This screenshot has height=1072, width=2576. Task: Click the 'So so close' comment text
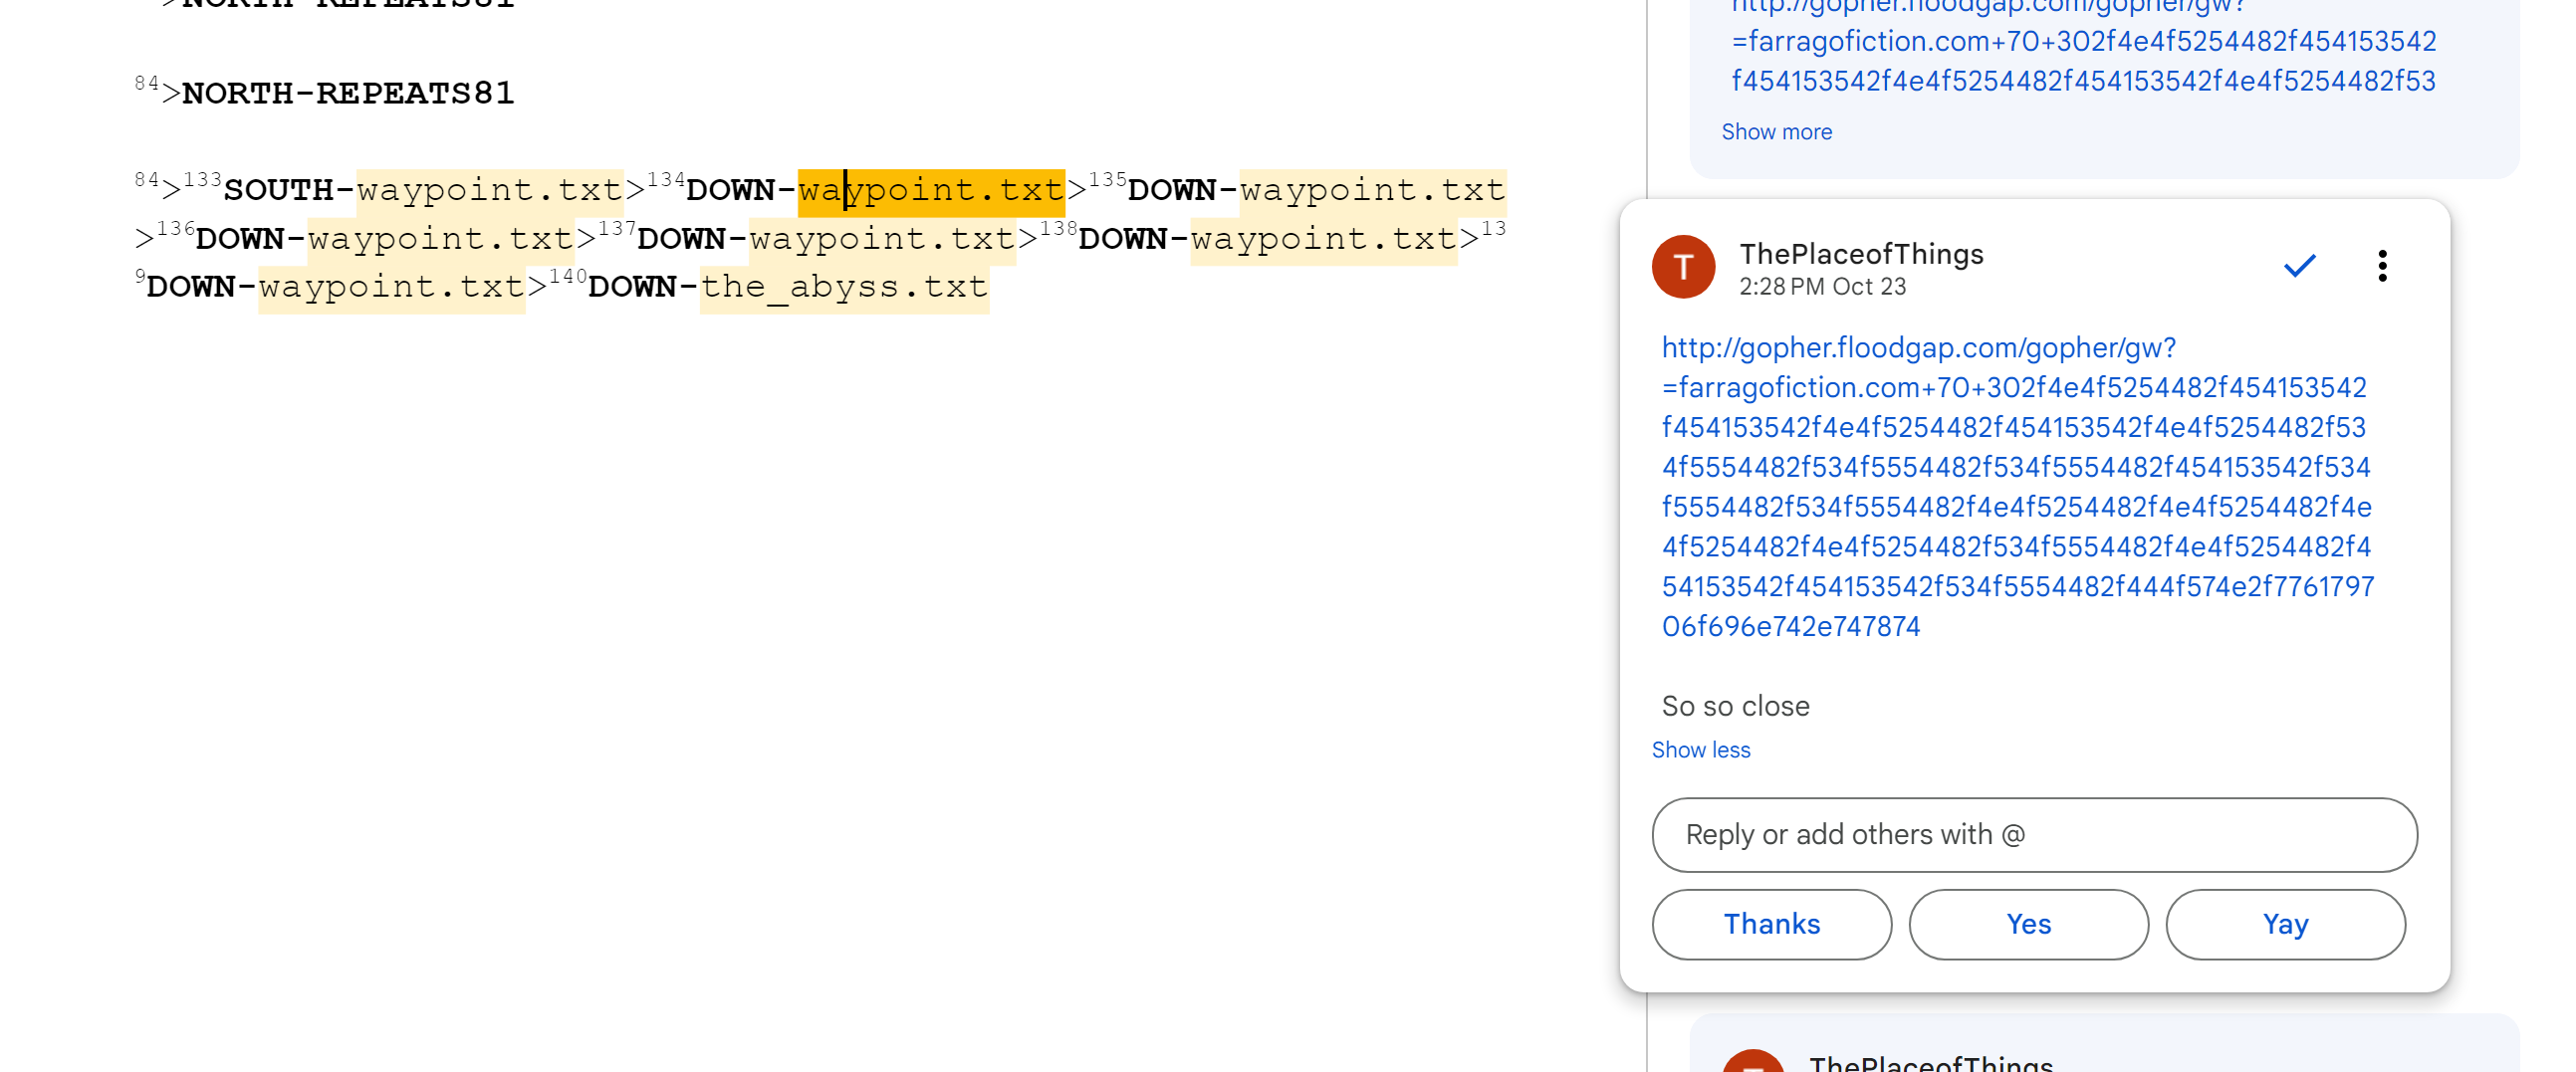coord(1735,706)
